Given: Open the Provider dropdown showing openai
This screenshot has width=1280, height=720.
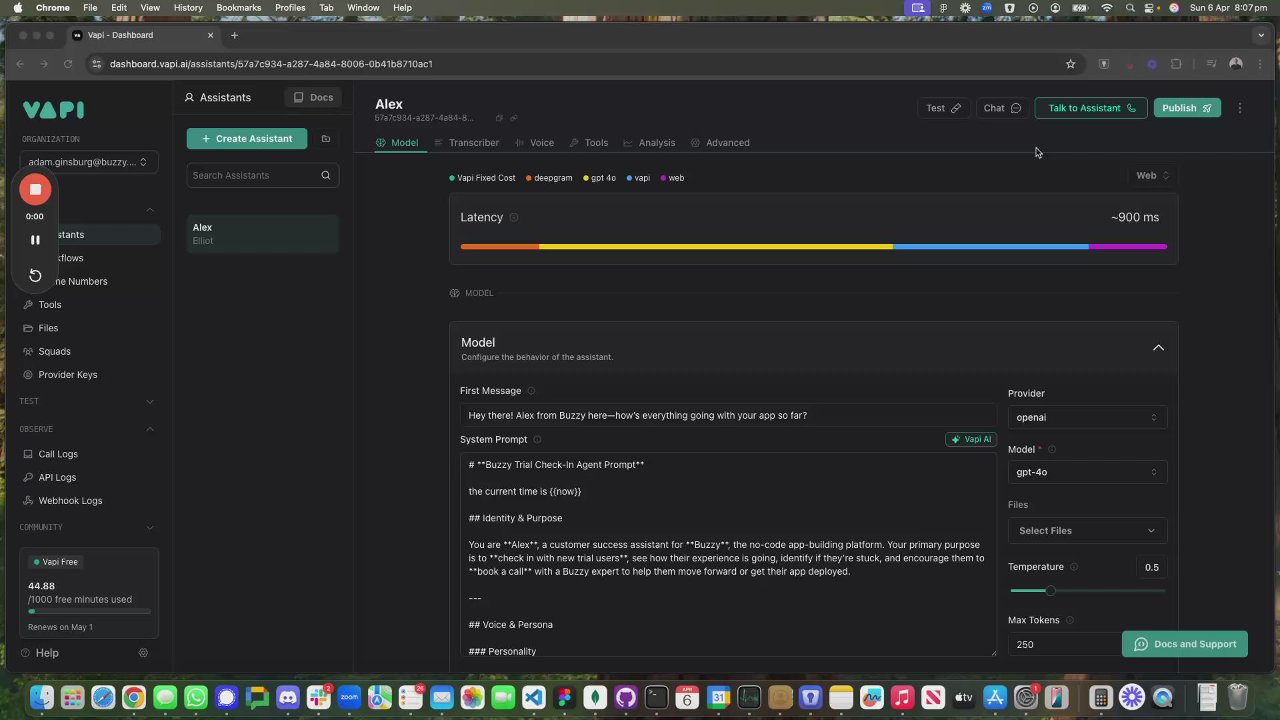Looking at the screenshot, I should pyautogui.click(x=1087, y=417).
